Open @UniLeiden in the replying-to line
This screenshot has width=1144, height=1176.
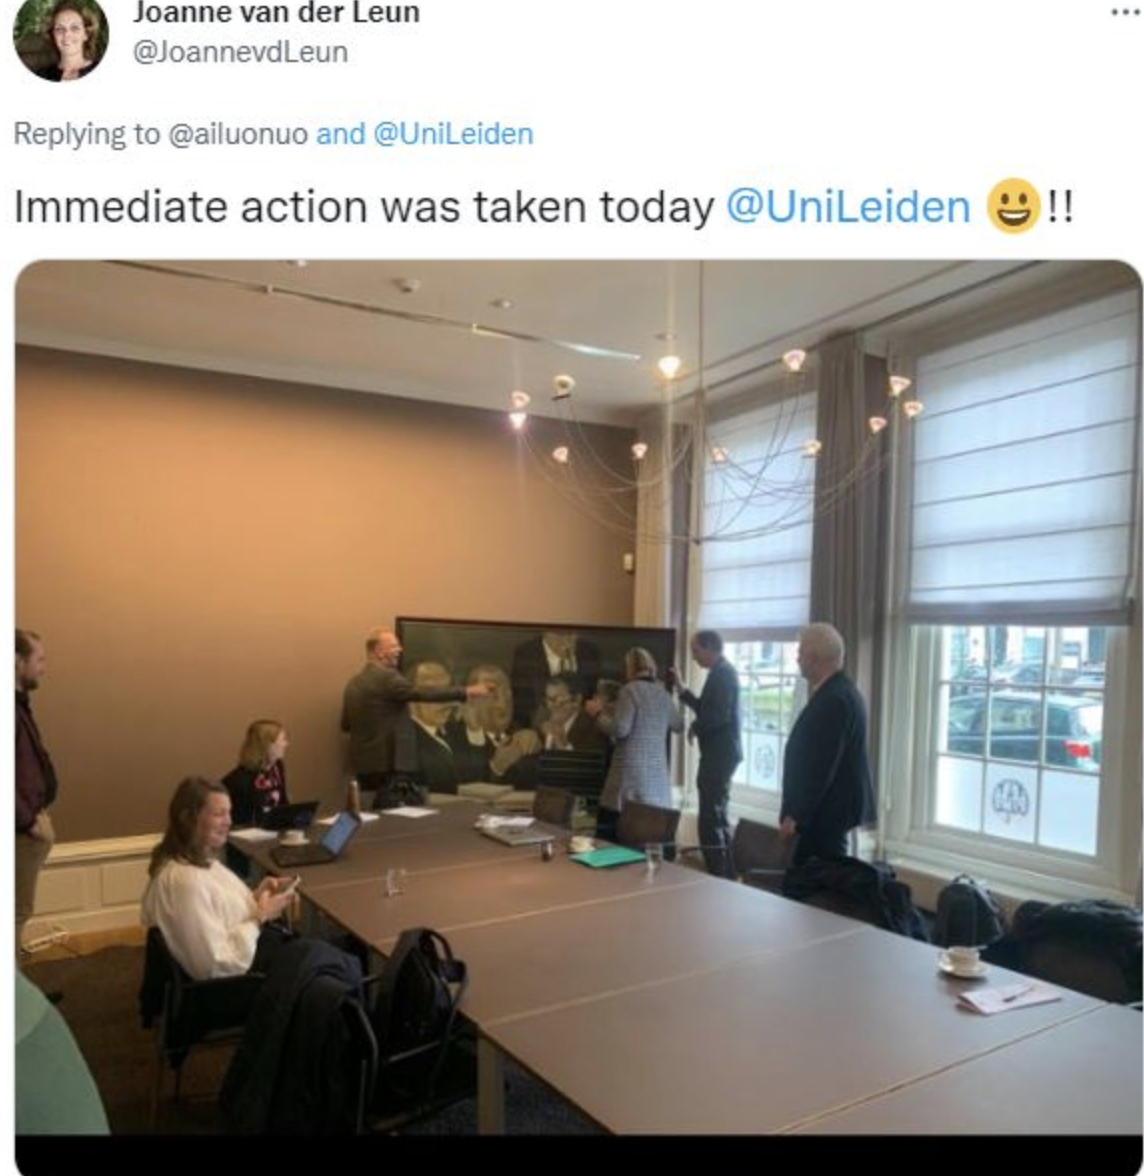(x=453, y=134)
